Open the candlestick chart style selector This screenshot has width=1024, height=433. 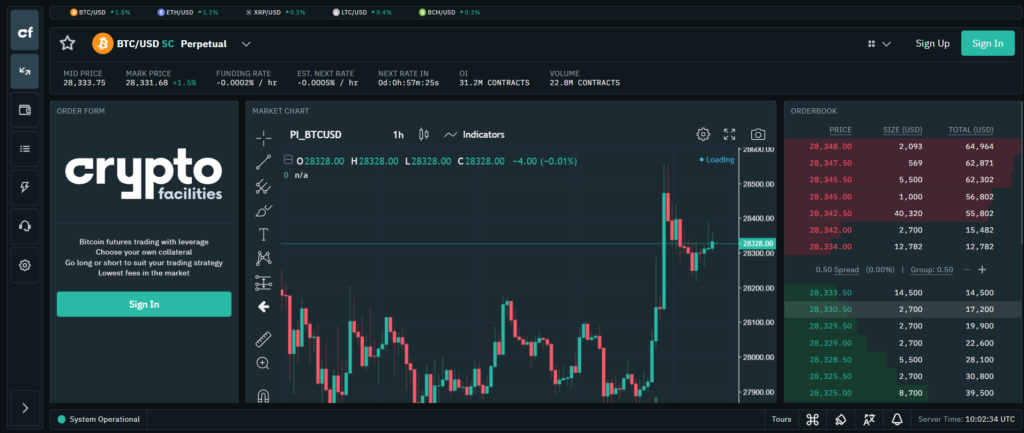coord(423,135)
